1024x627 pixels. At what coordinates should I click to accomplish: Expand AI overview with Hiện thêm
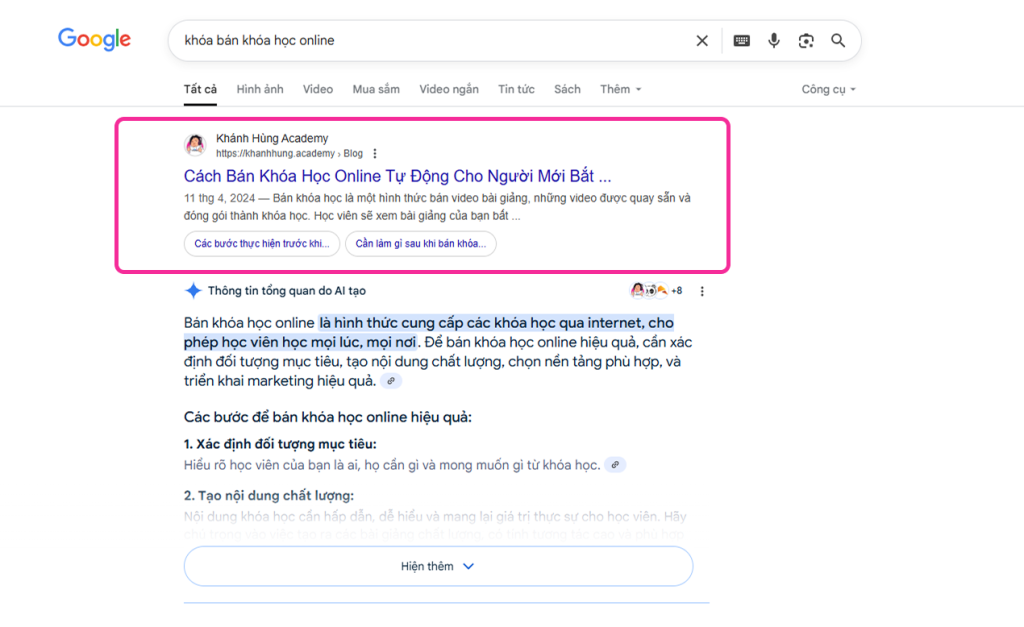pos(438,566)
